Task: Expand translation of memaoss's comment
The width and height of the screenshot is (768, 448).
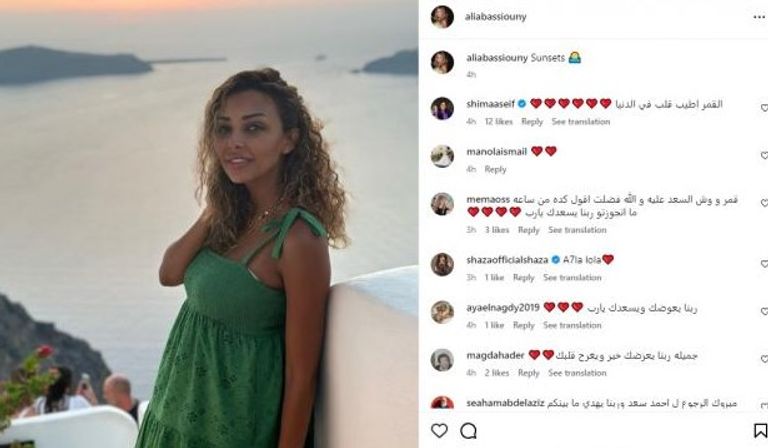Action: (x=577, y=230)
